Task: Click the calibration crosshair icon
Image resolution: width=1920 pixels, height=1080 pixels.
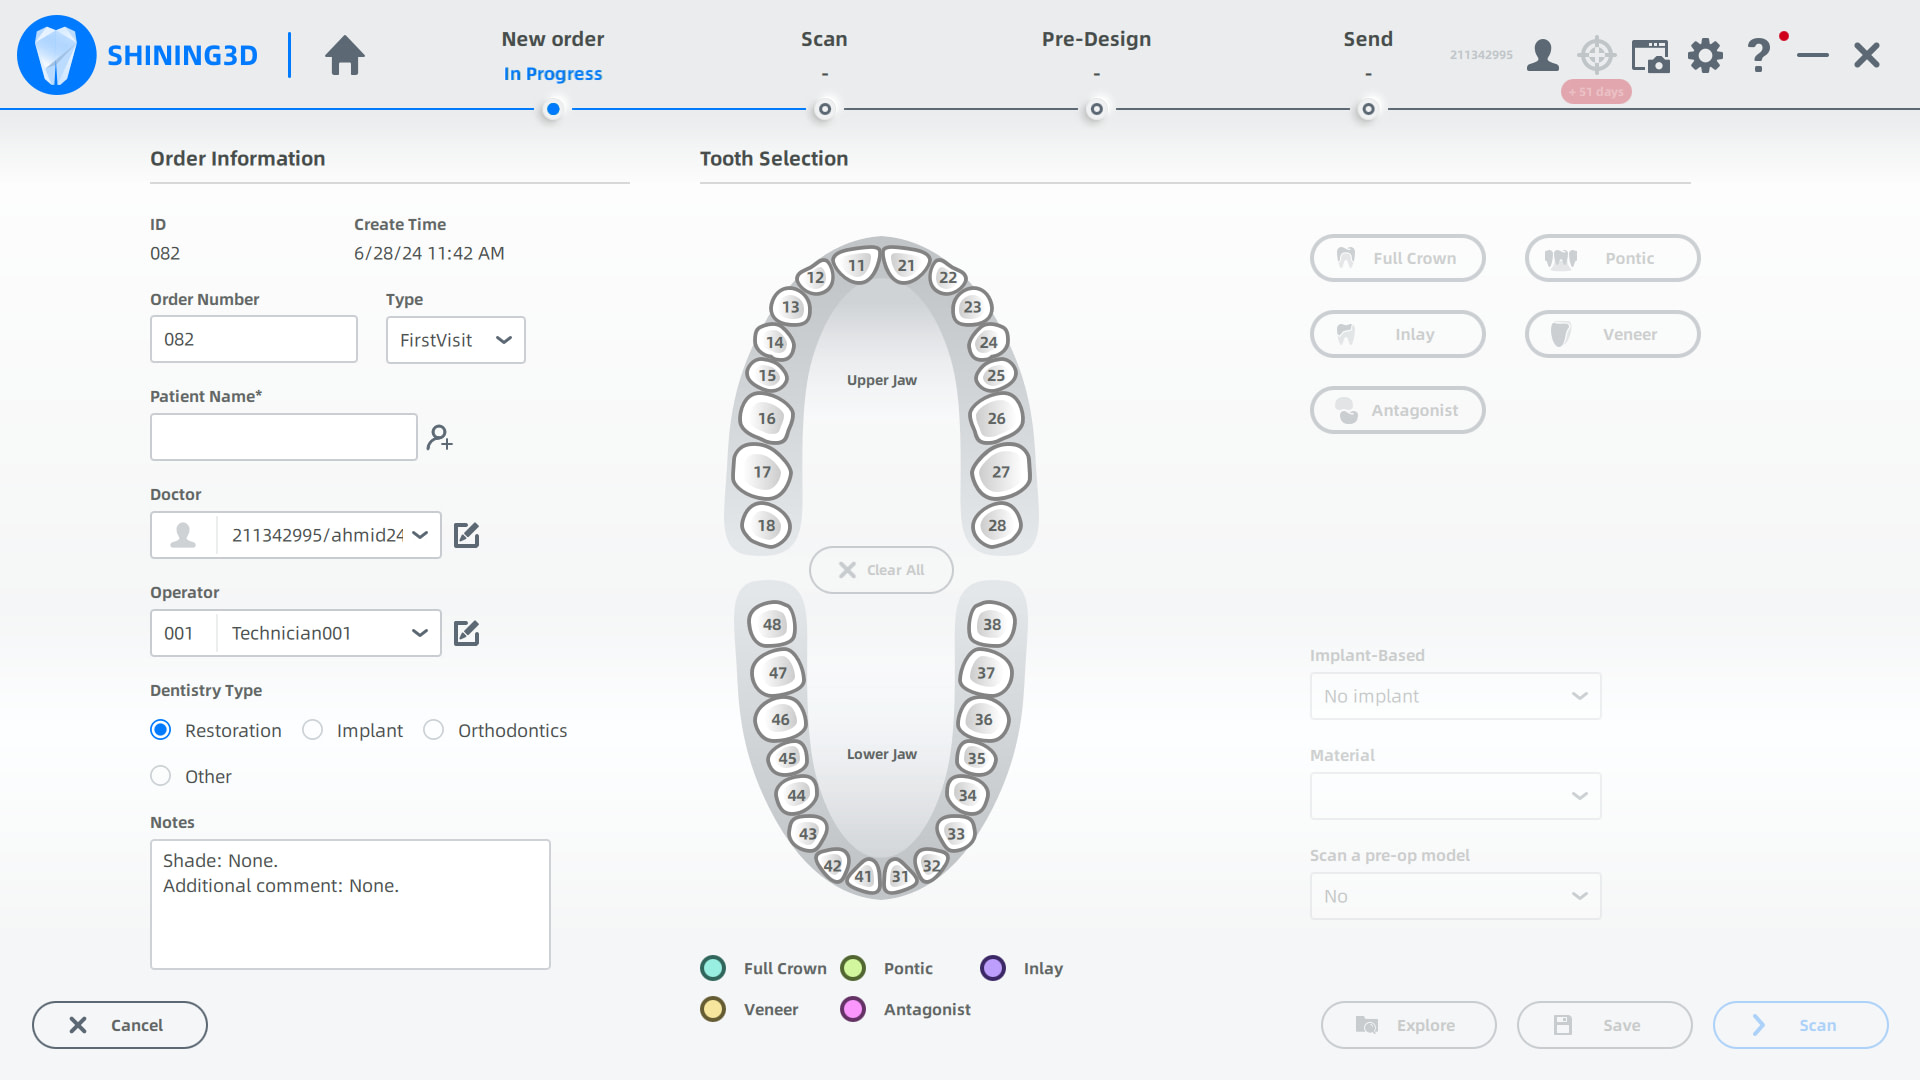Action: click(1596, 55)
